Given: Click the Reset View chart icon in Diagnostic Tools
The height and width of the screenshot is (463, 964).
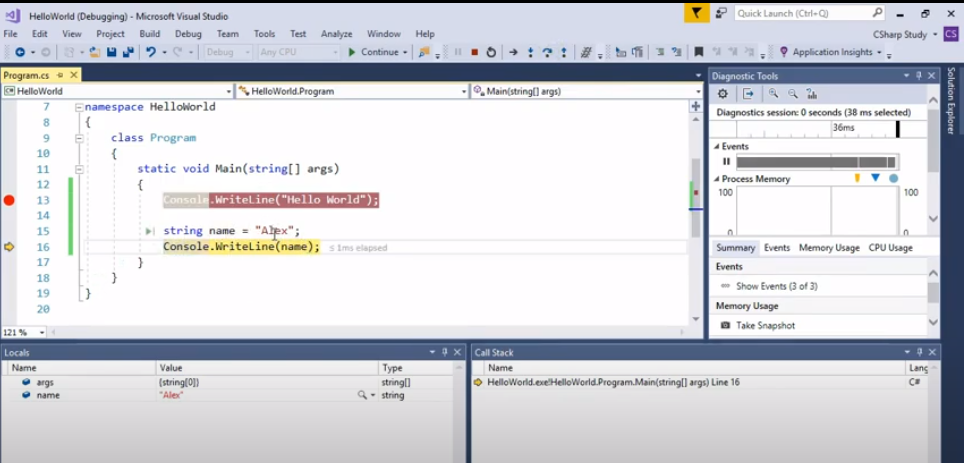Looking at the screenshot, I should [812, 94].
